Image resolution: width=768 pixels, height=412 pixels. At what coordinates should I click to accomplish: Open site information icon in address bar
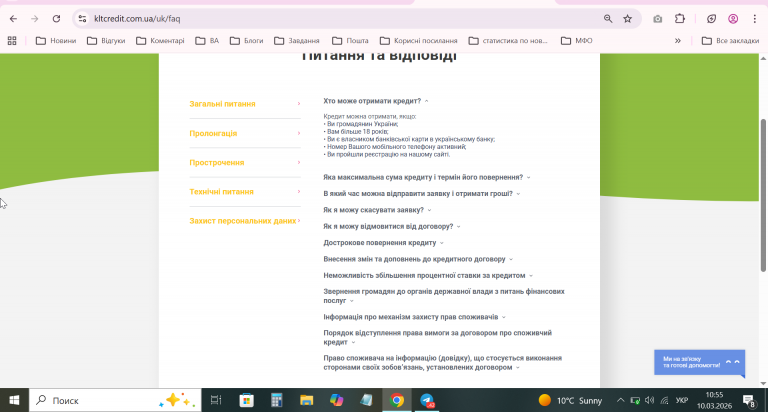[x=82, y=19]
